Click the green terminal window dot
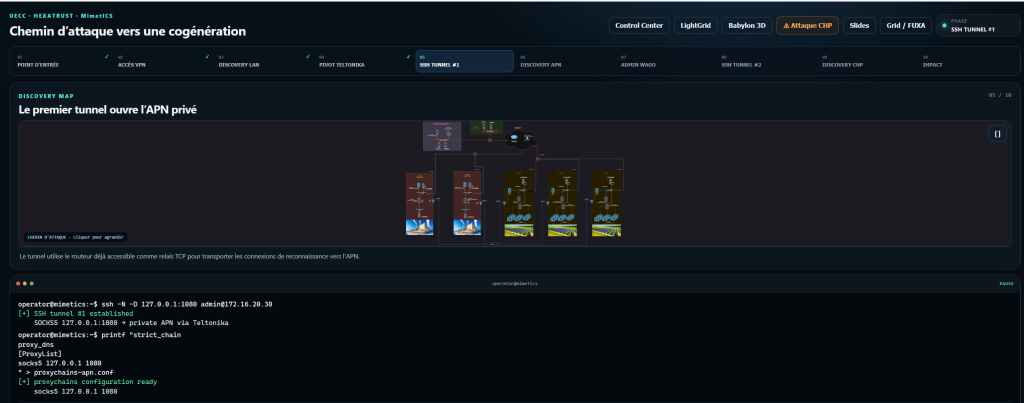 31,283
